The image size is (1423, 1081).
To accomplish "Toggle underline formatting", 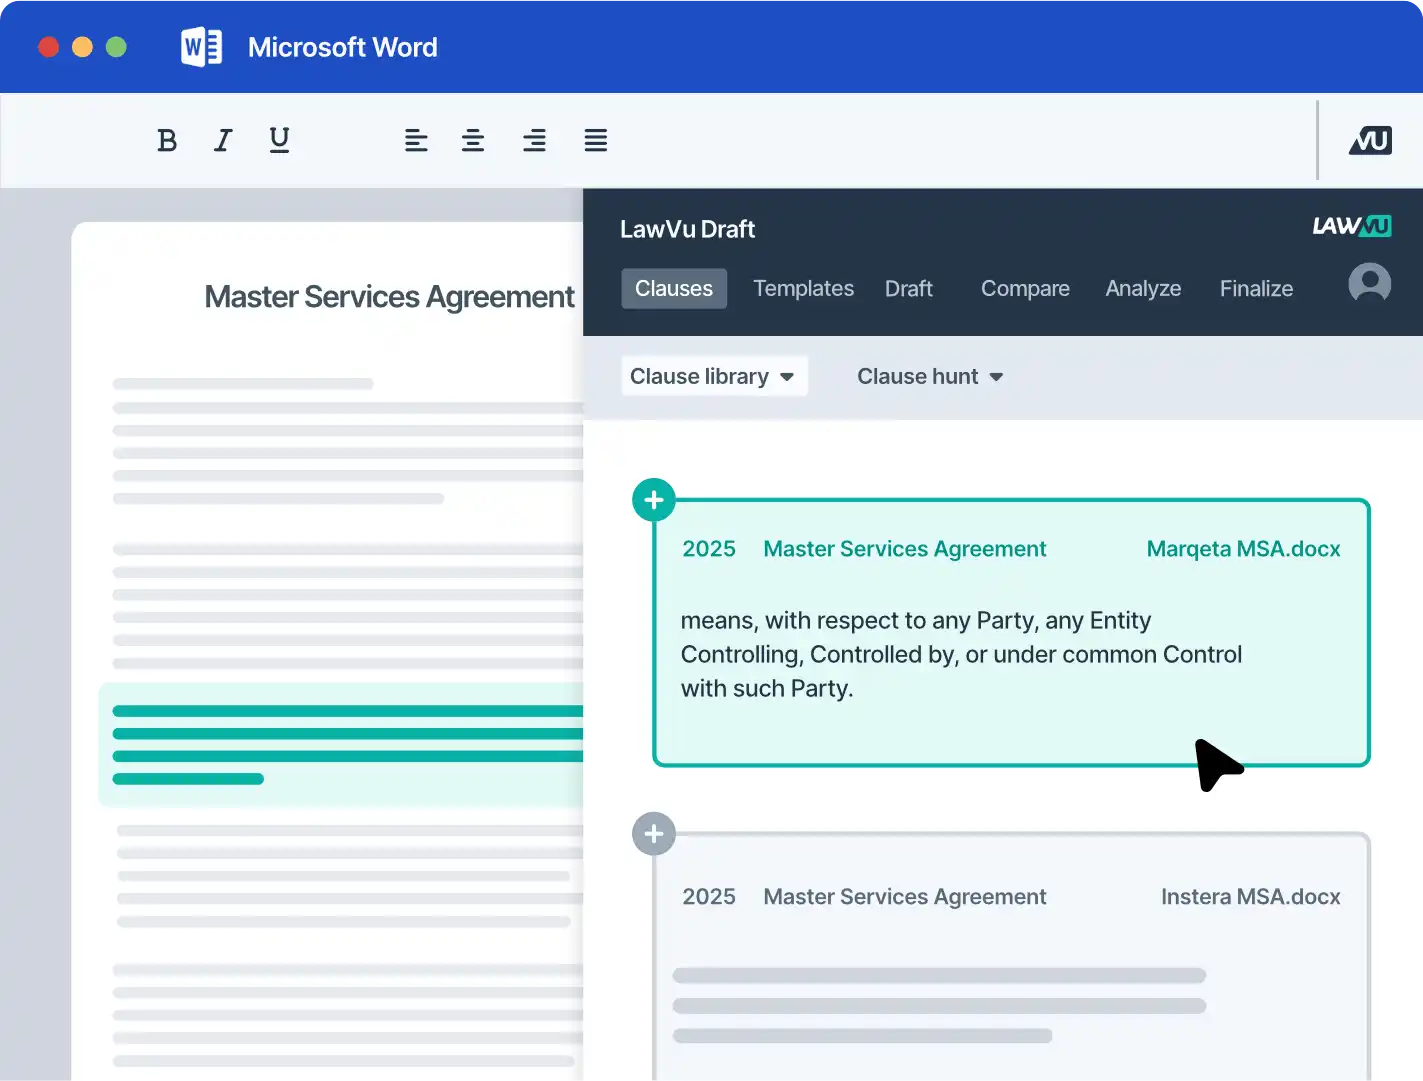I will tap(280, 141).
